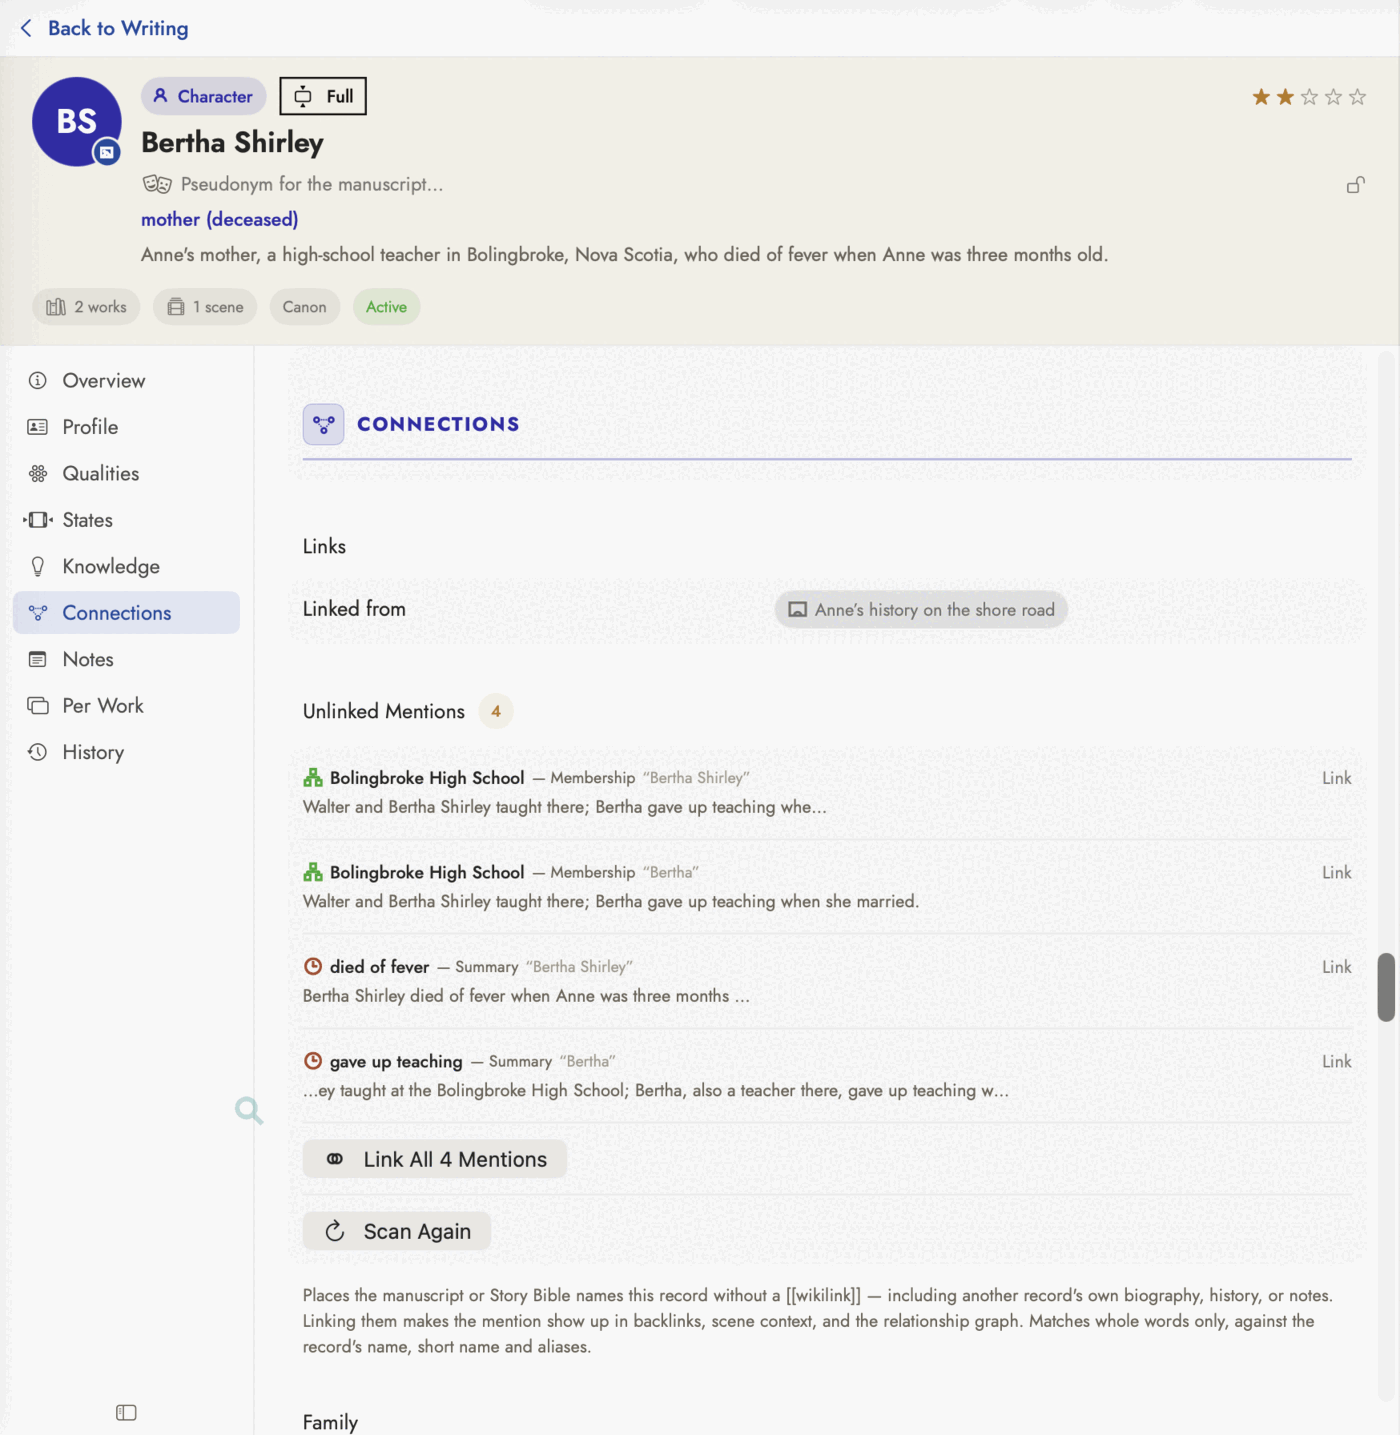Collapse the sidebar panel icon
Viewport: 1400px width, 1435px height.
(x=126, y=1412)
